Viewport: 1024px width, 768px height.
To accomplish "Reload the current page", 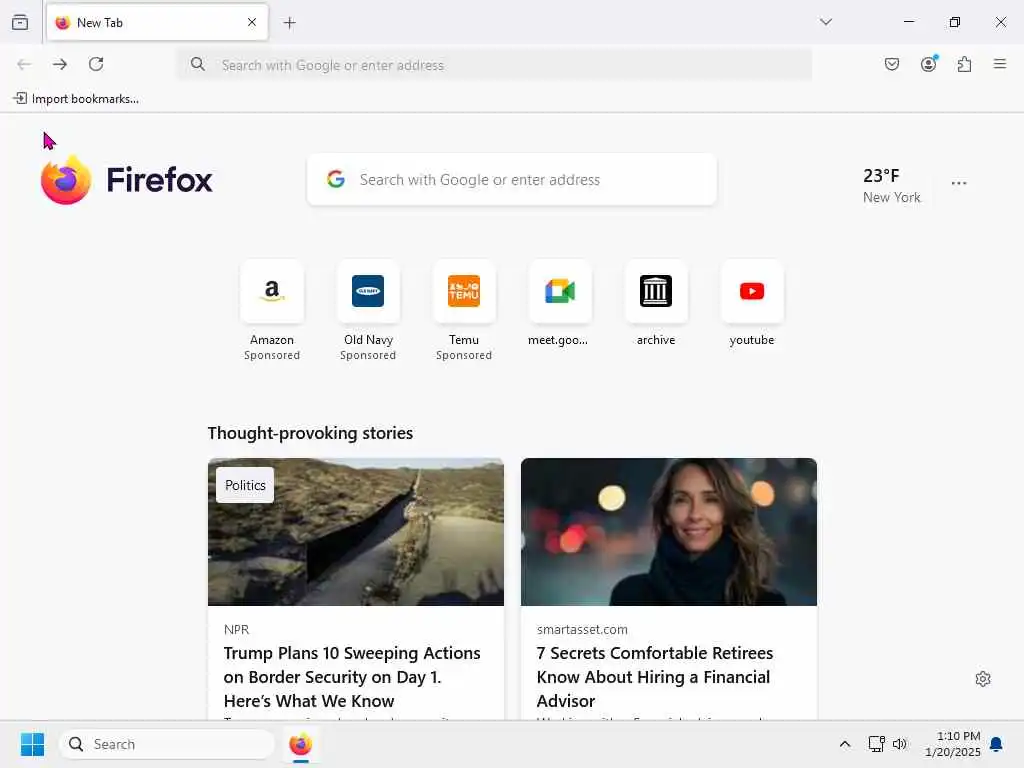I will 96,64.
